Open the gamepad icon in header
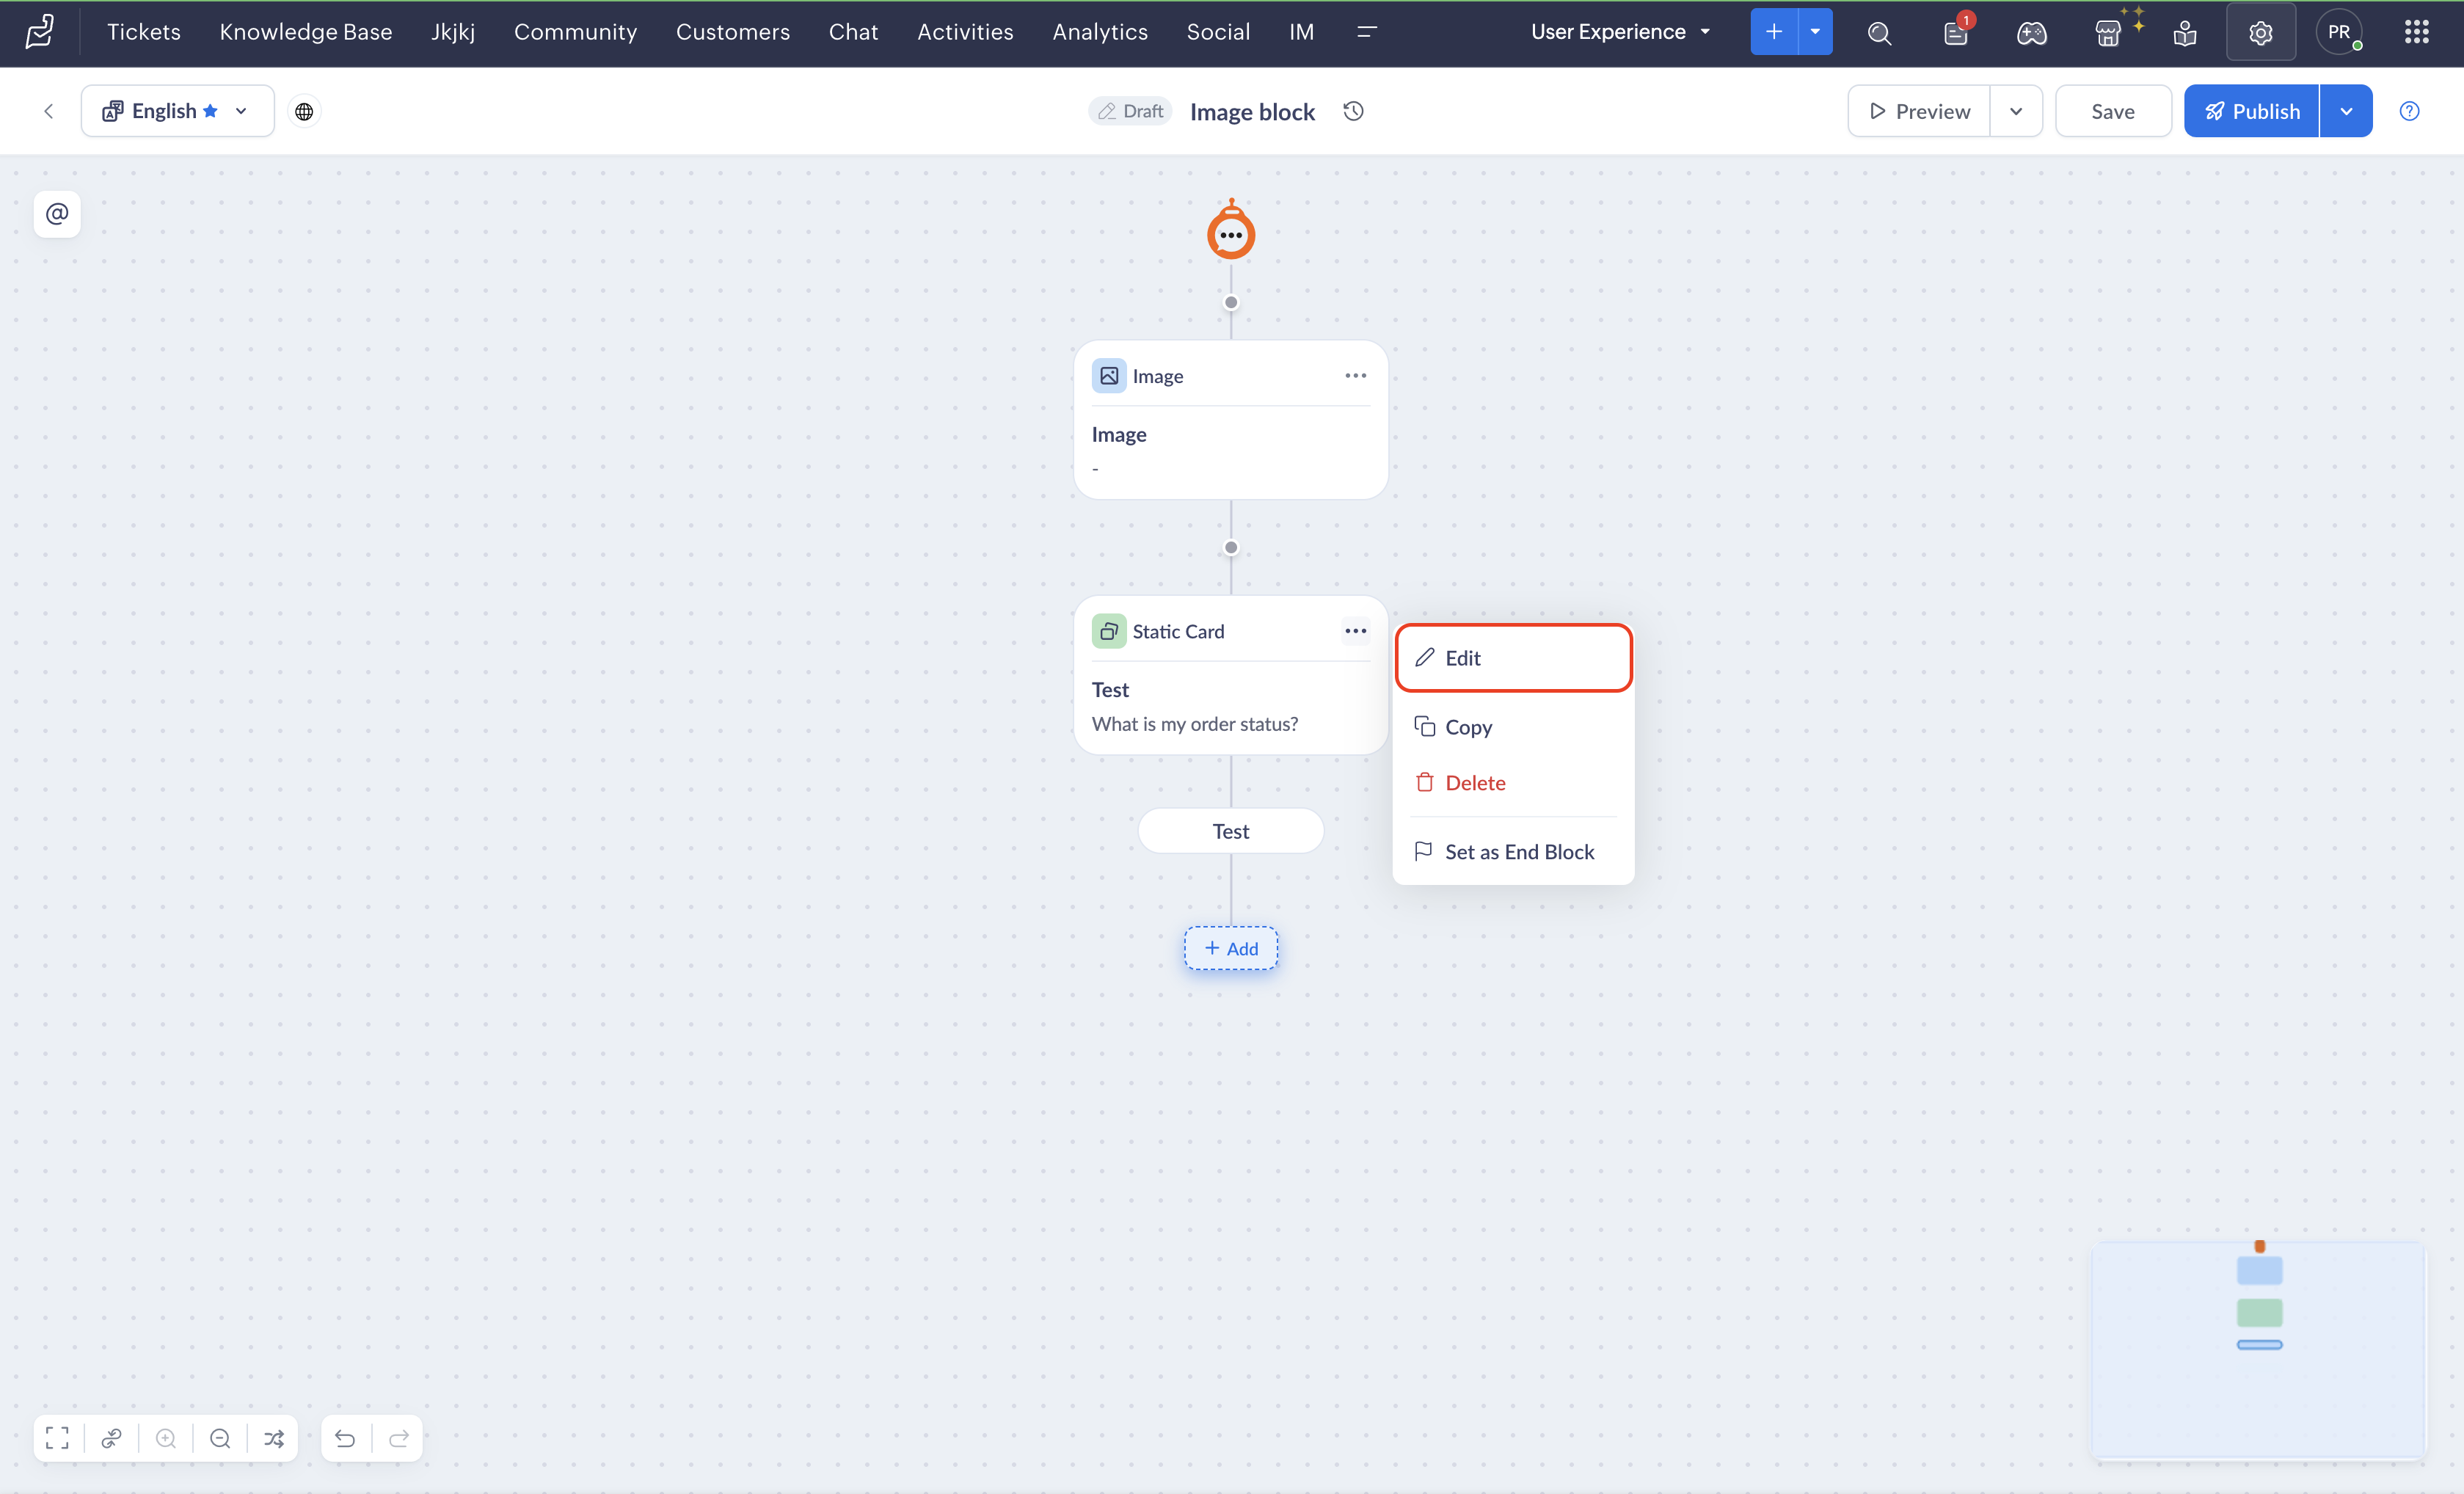 (x=2031, y=33)
